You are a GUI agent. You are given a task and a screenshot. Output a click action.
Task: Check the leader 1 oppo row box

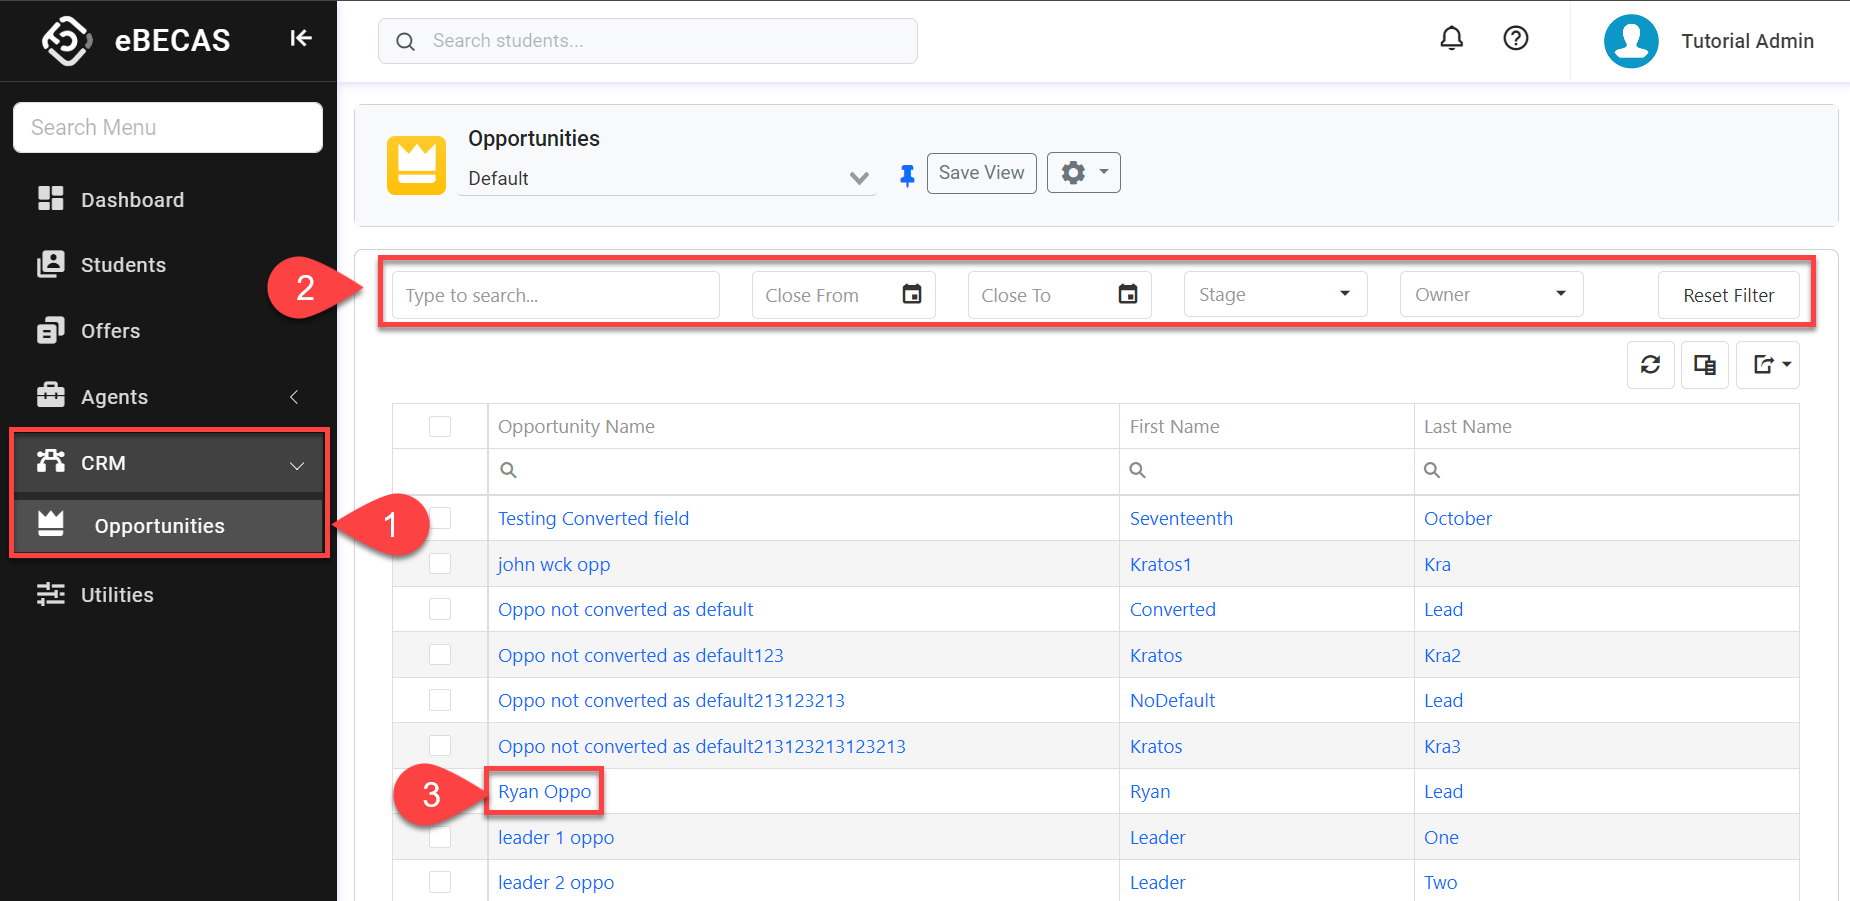[x=440, y=837]
